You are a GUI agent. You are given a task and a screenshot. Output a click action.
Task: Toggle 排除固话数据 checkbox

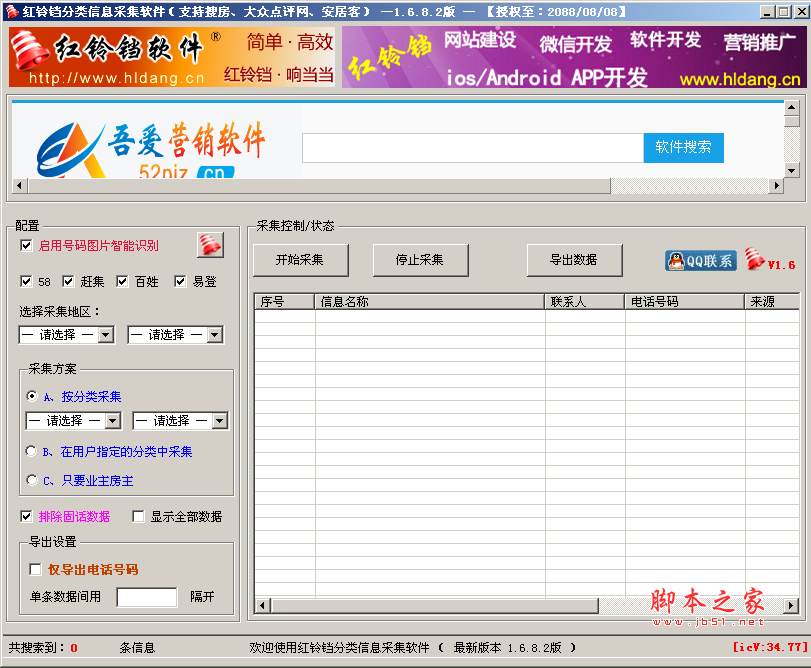point(26,516)
